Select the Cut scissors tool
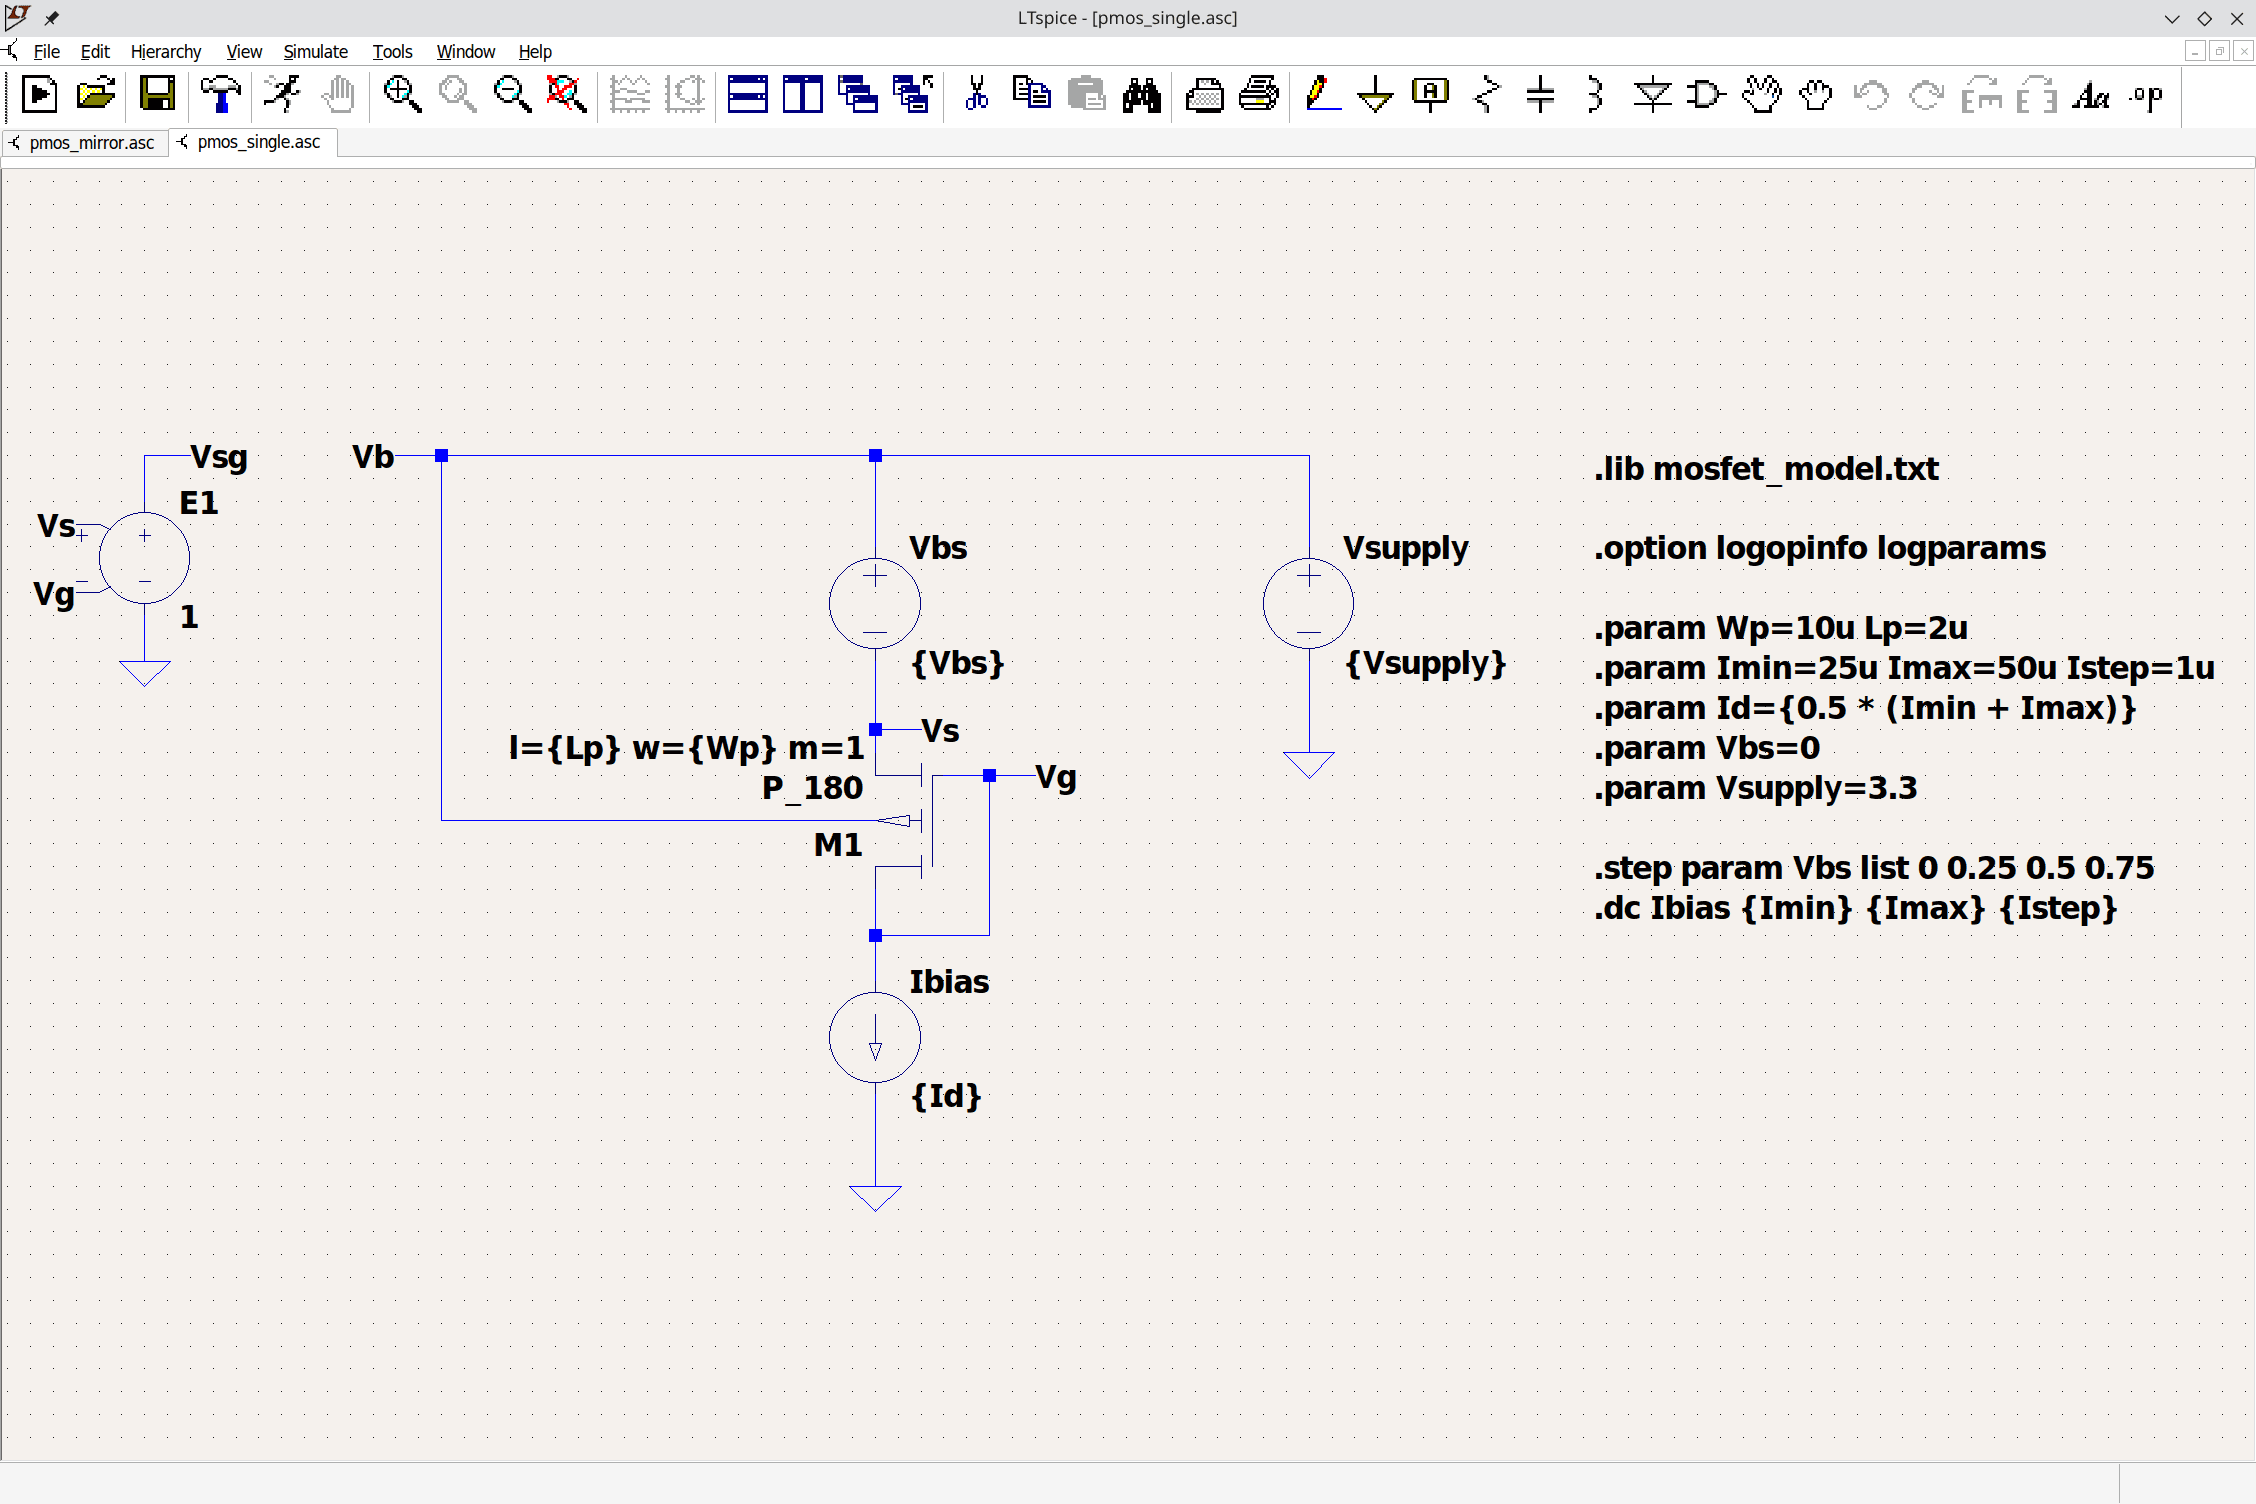 pos(976,95)
